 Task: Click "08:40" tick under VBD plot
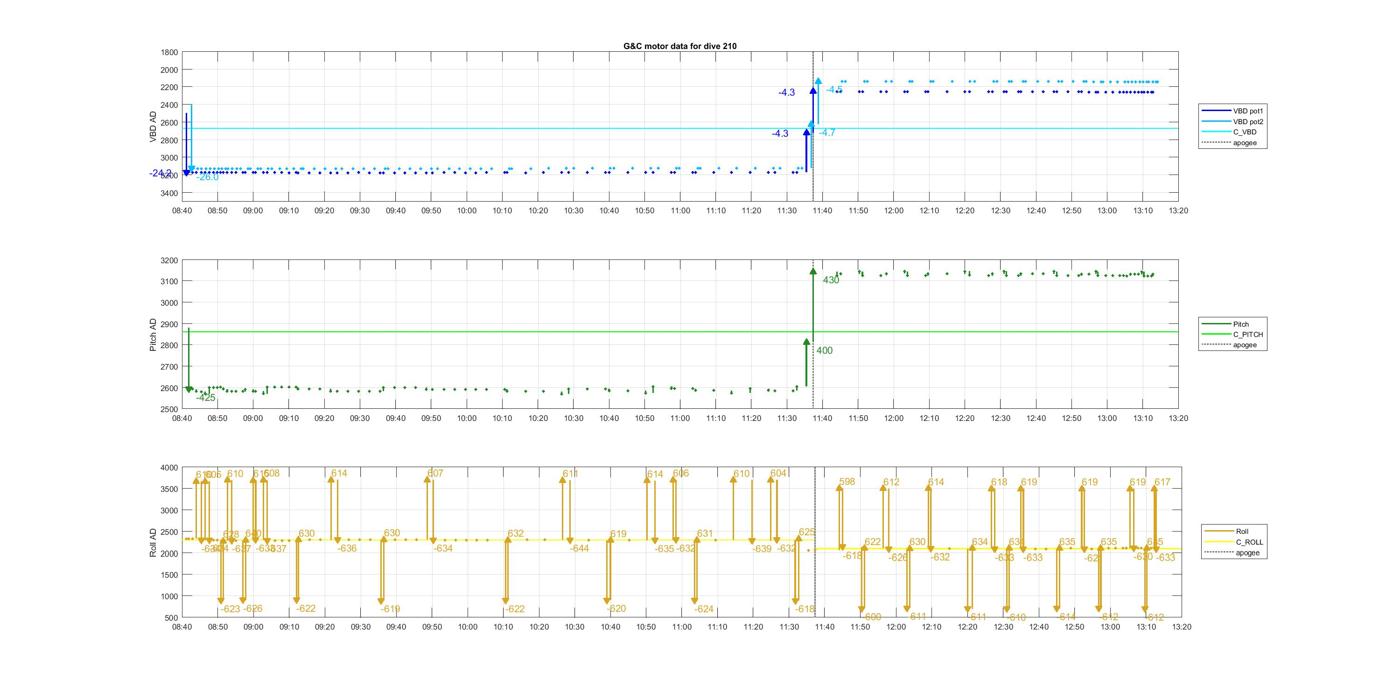click(x=182, y=211)
